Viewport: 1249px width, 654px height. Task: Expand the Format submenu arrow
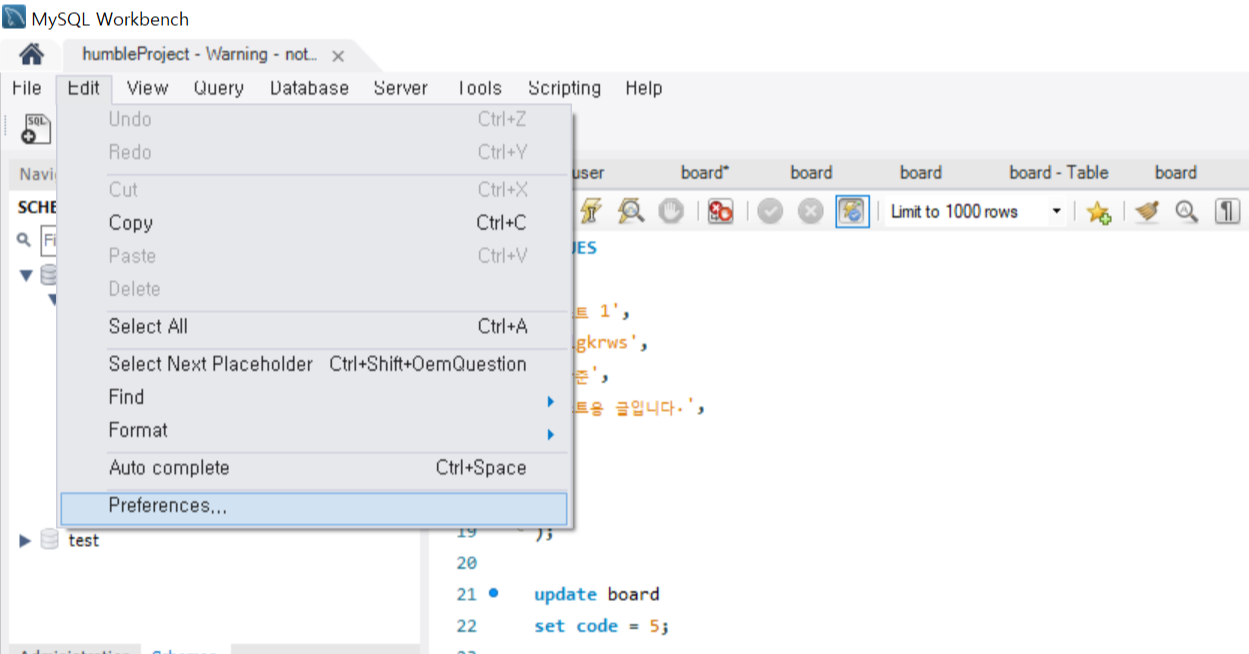(x=550, y=435)
